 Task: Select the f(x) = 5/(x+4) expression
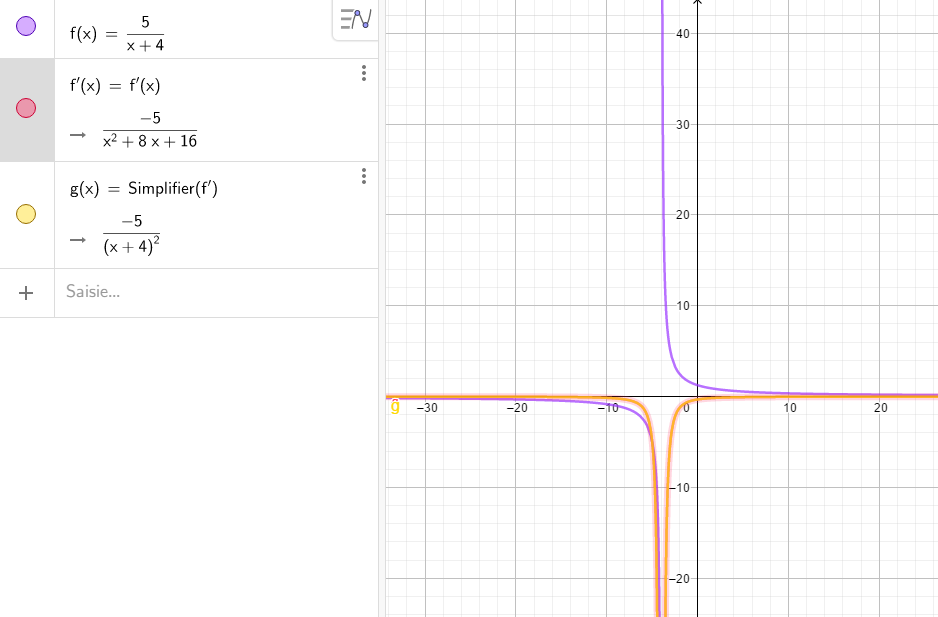point(117,34)
